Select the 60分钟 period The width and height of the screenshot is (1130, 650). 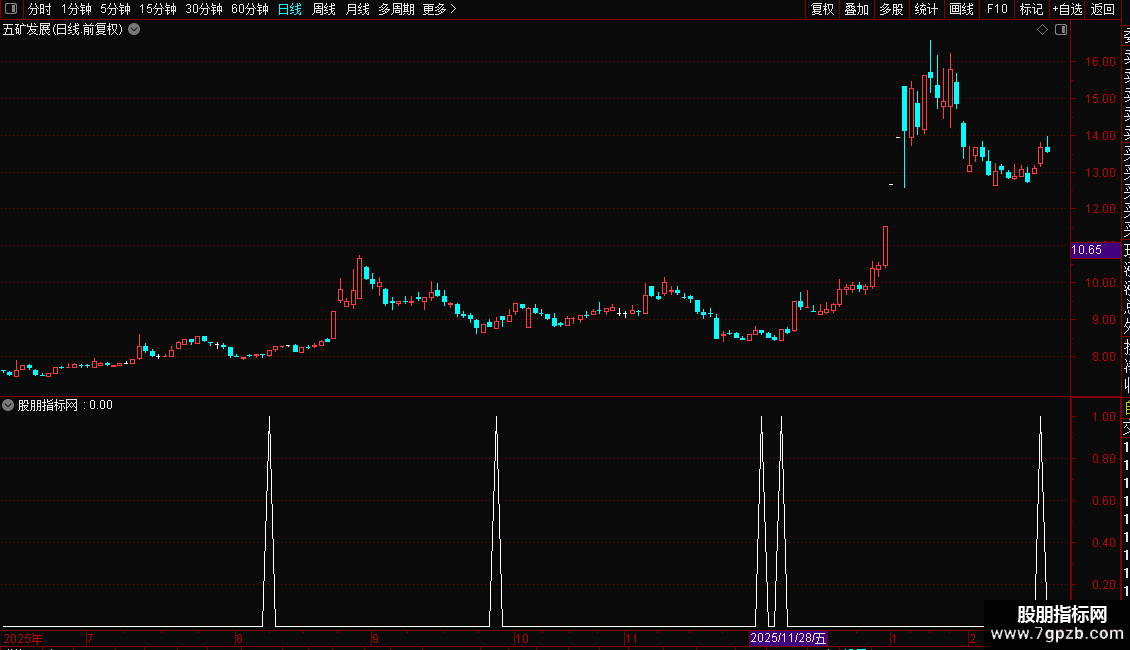pyautogui.click(x=250, y=9)
